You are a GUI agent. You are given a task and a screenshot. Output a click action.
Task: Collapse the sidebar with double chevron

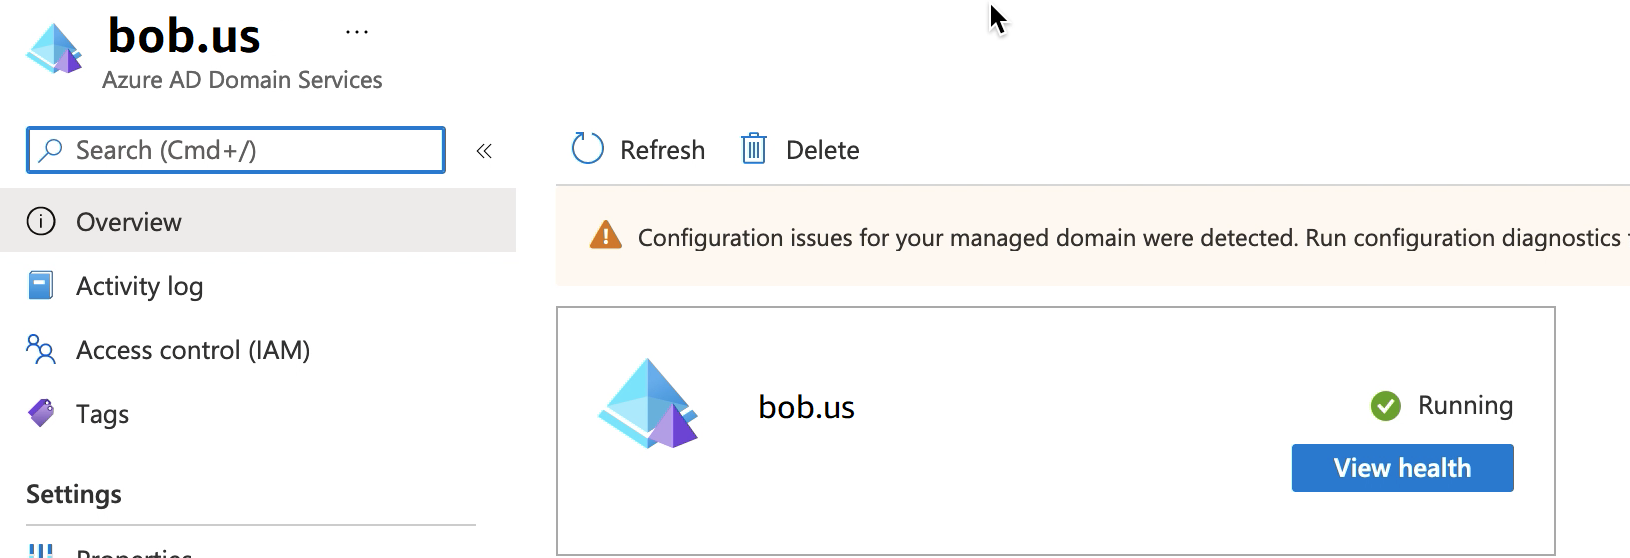point(484,151)
